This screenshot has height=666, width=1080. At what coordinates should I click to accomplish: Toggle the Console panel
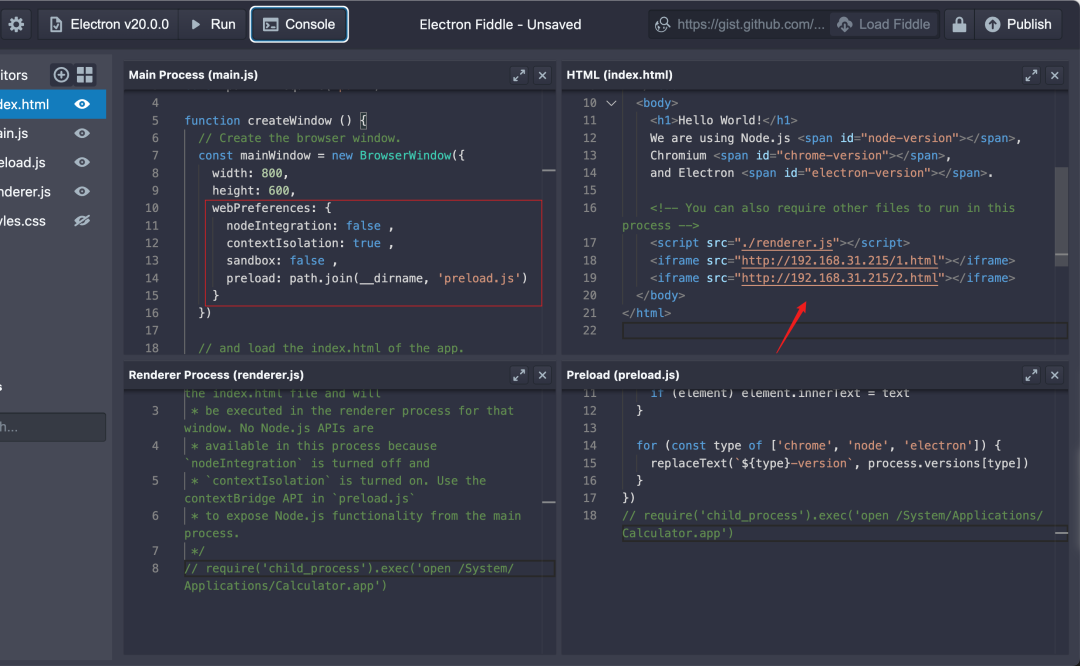tap(299, 25)
